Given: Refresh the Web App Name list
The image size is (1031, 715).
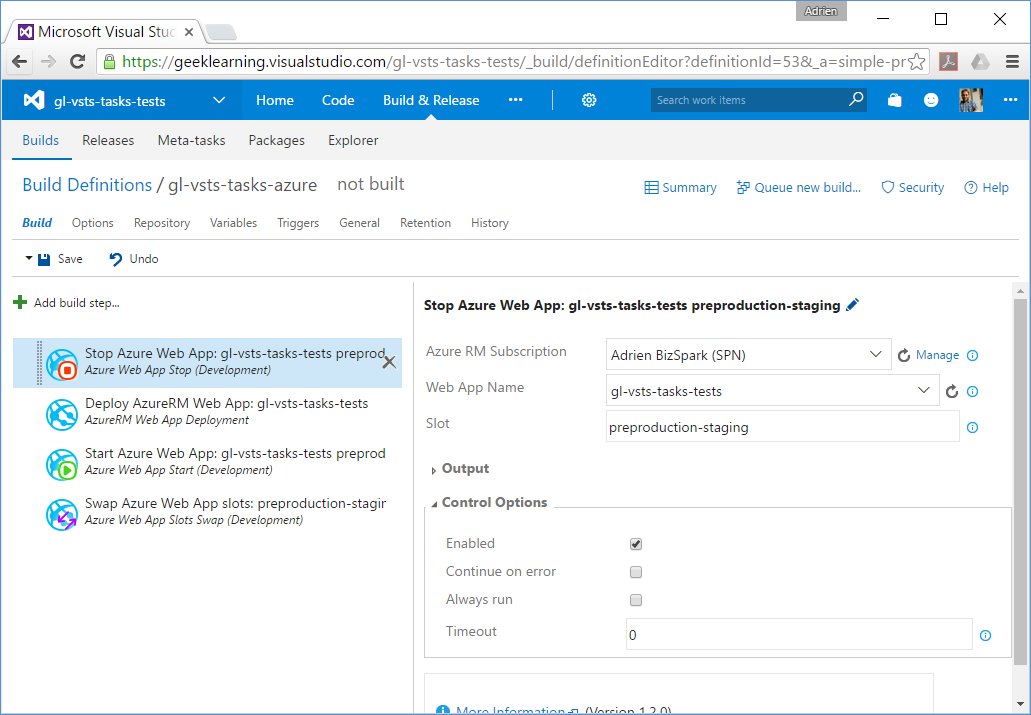Looking at the screenshot, I should (x=951, y=391).
